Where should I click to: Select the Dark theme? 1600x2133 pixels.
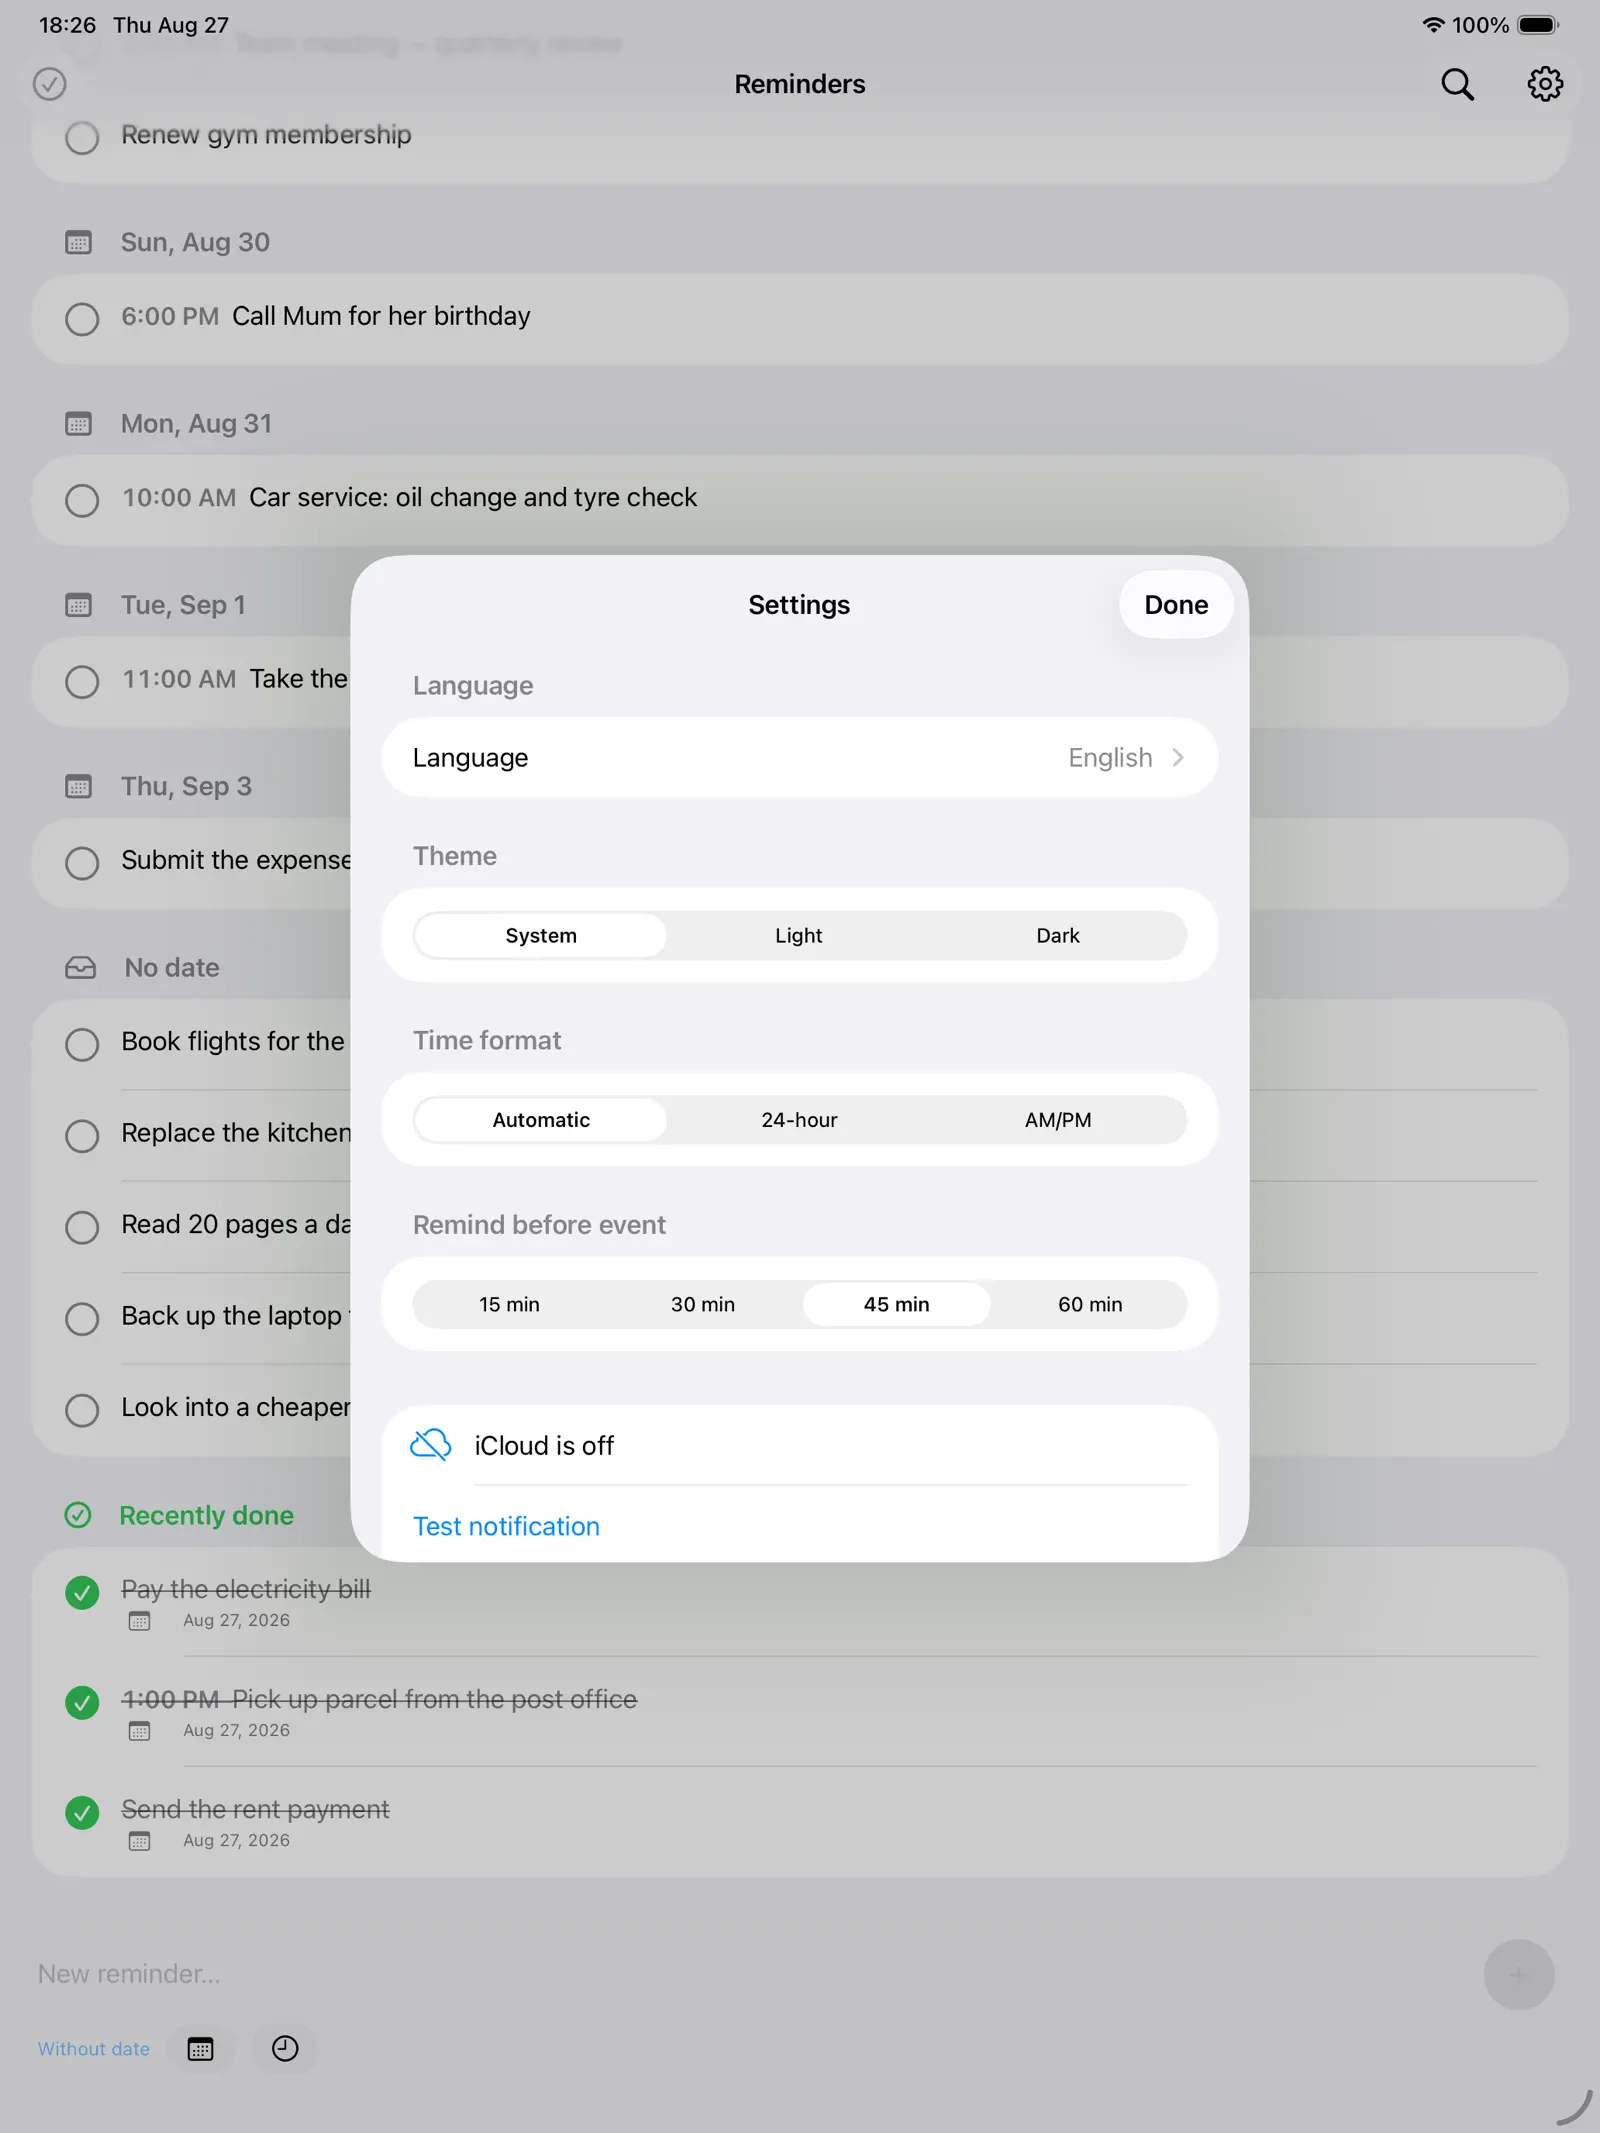(x=1057, y=935)
